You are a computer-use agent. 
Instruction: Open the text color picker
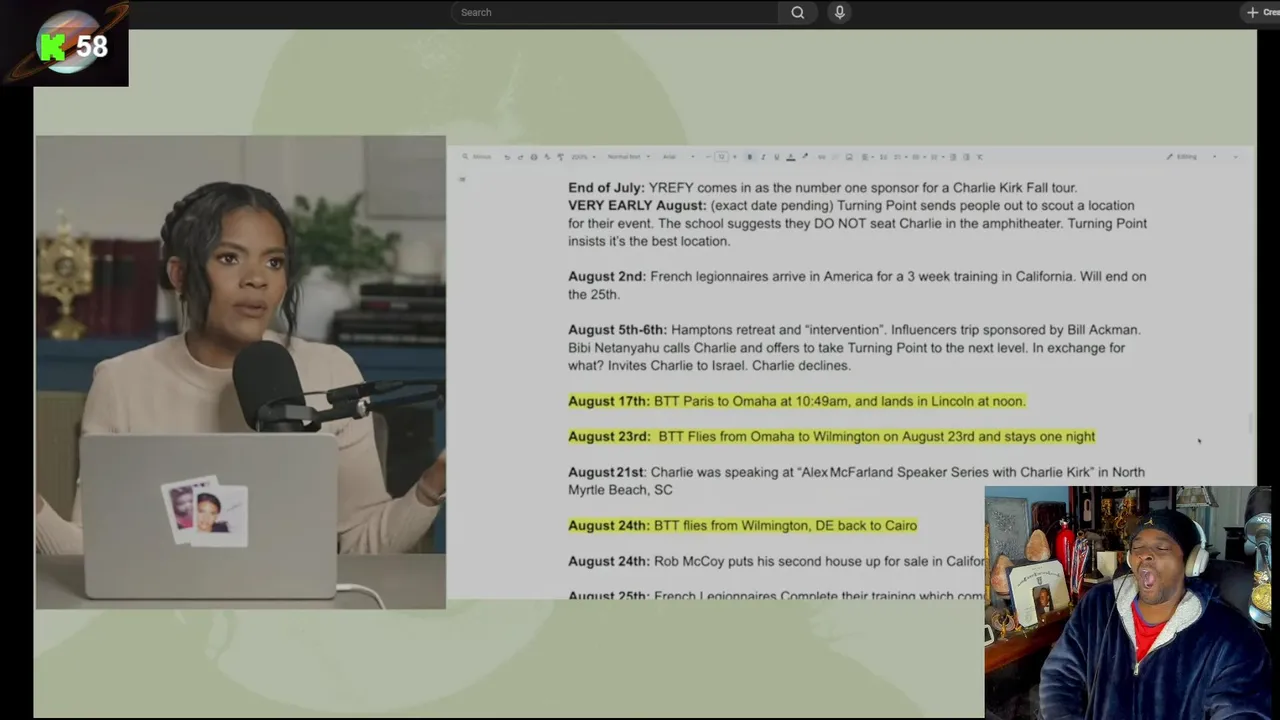tap(791, 157)
